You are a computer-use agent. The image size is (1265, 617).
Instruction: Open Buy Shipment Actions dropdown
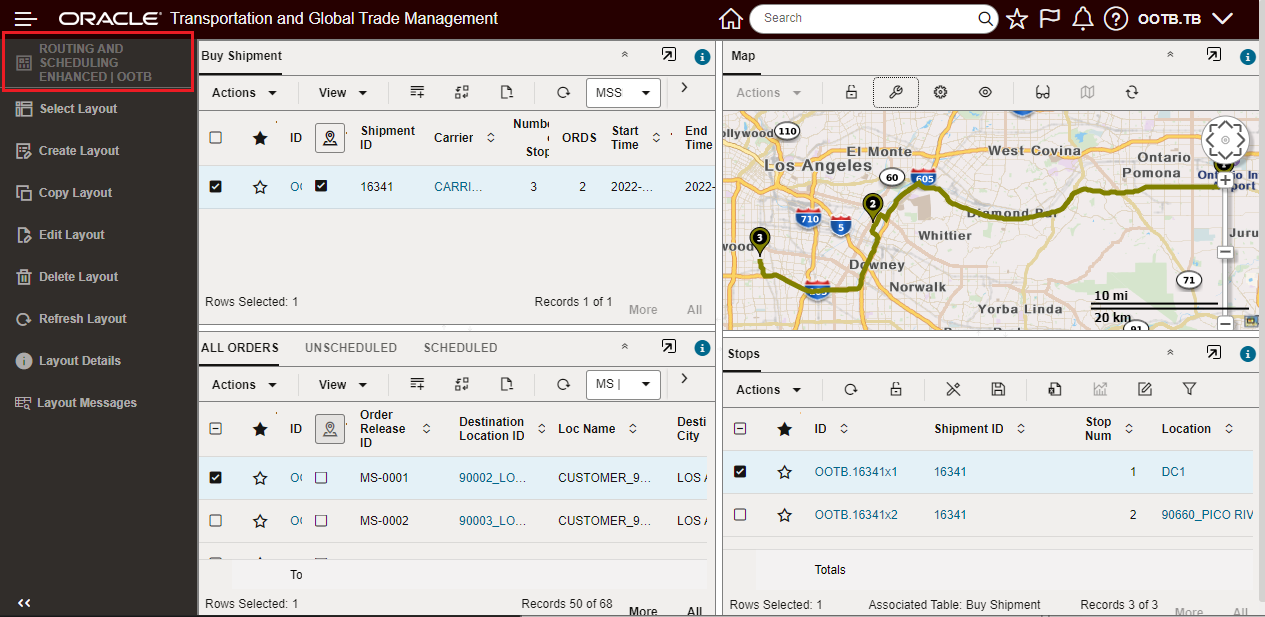[245, 93]
